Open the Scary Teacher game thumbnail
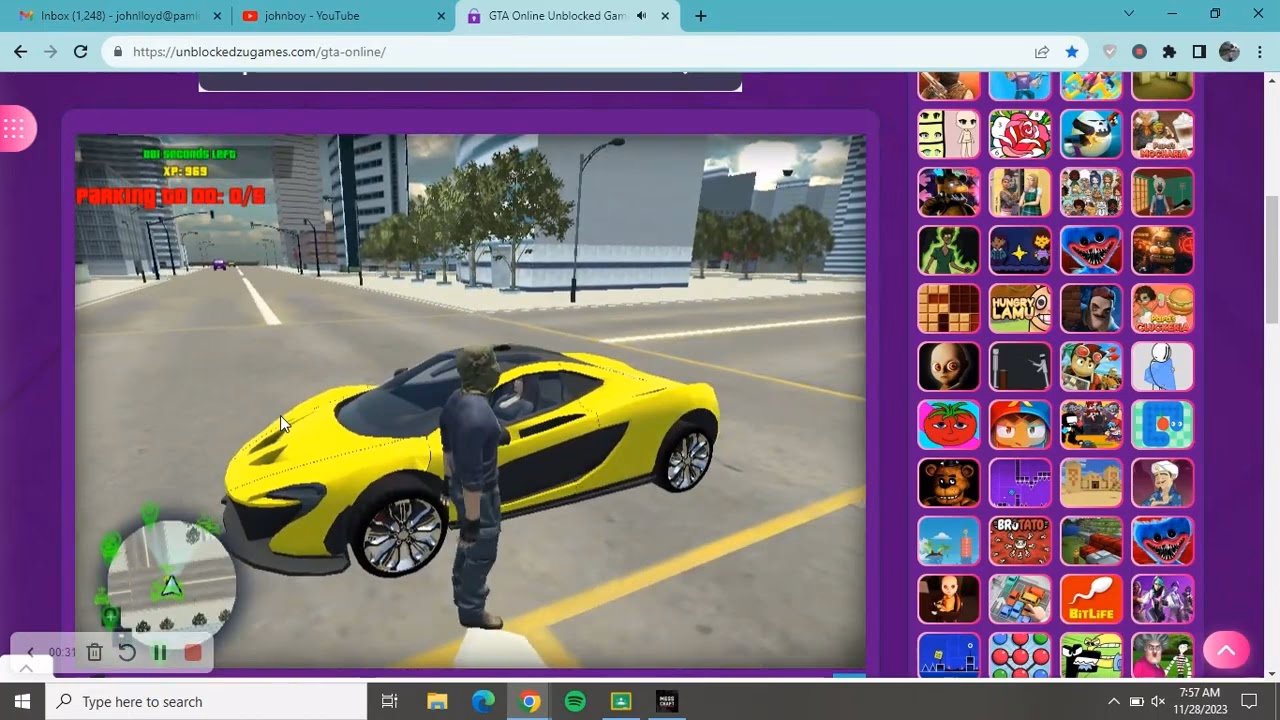This screenshot has width=1280, height=720. tap(1163, 655)
